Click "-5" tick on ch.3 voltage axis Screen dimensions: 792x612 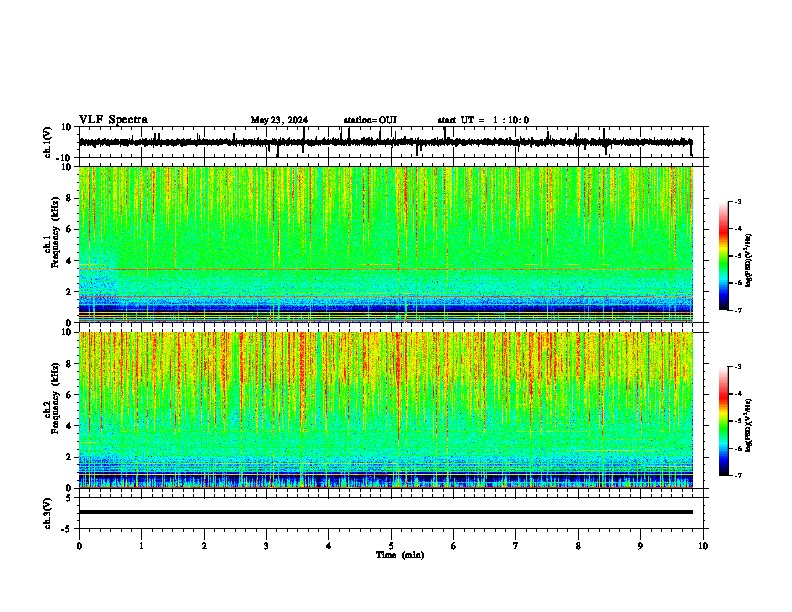[x=67, y=529]
